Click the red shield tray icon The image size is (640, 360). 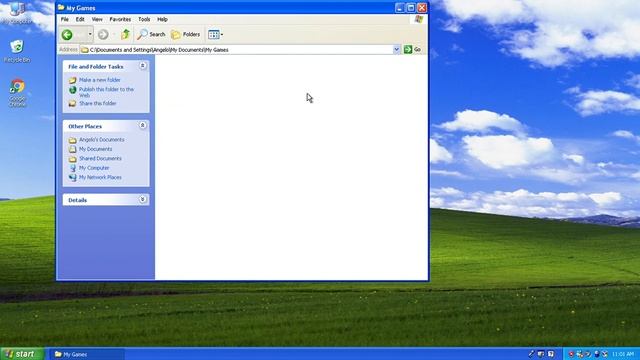pyautogui.click(x=571, y=354)
